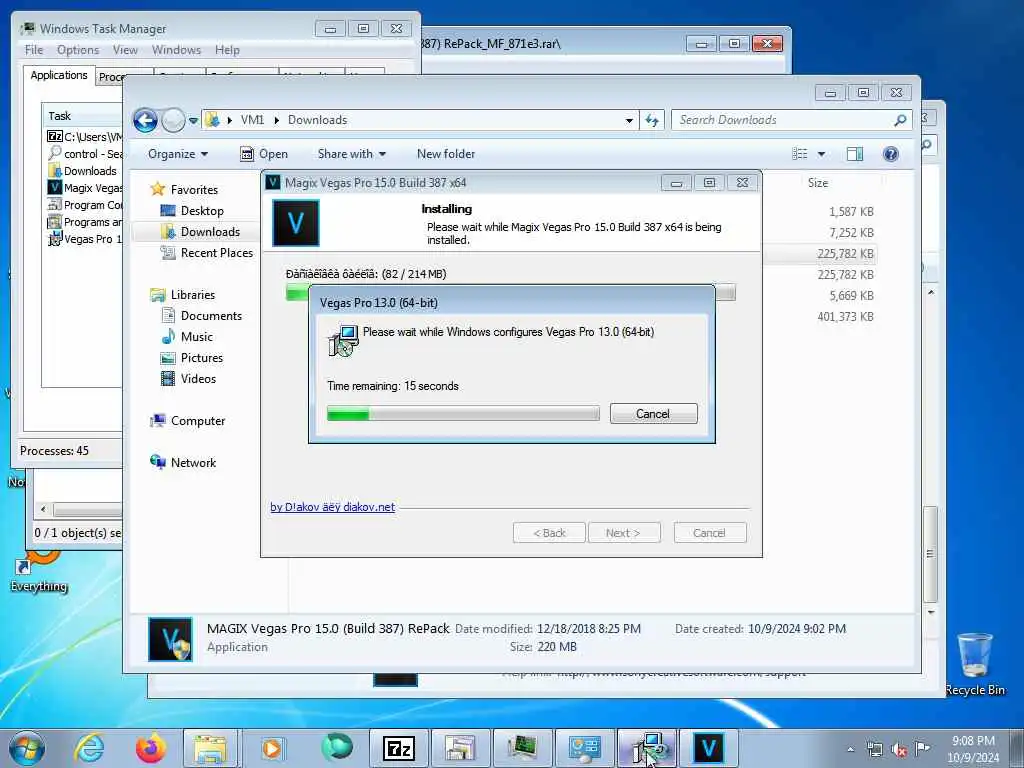Viewport: 1024px width, 768px height.
Task: Expand address bar history dropdown
Action: coord(629,120)
